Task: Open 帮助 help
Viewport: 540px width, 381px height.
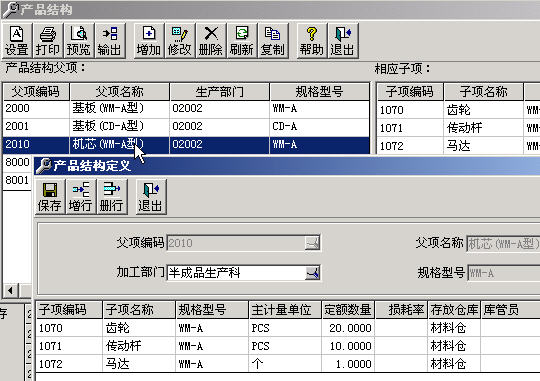Action: [312, 41]
